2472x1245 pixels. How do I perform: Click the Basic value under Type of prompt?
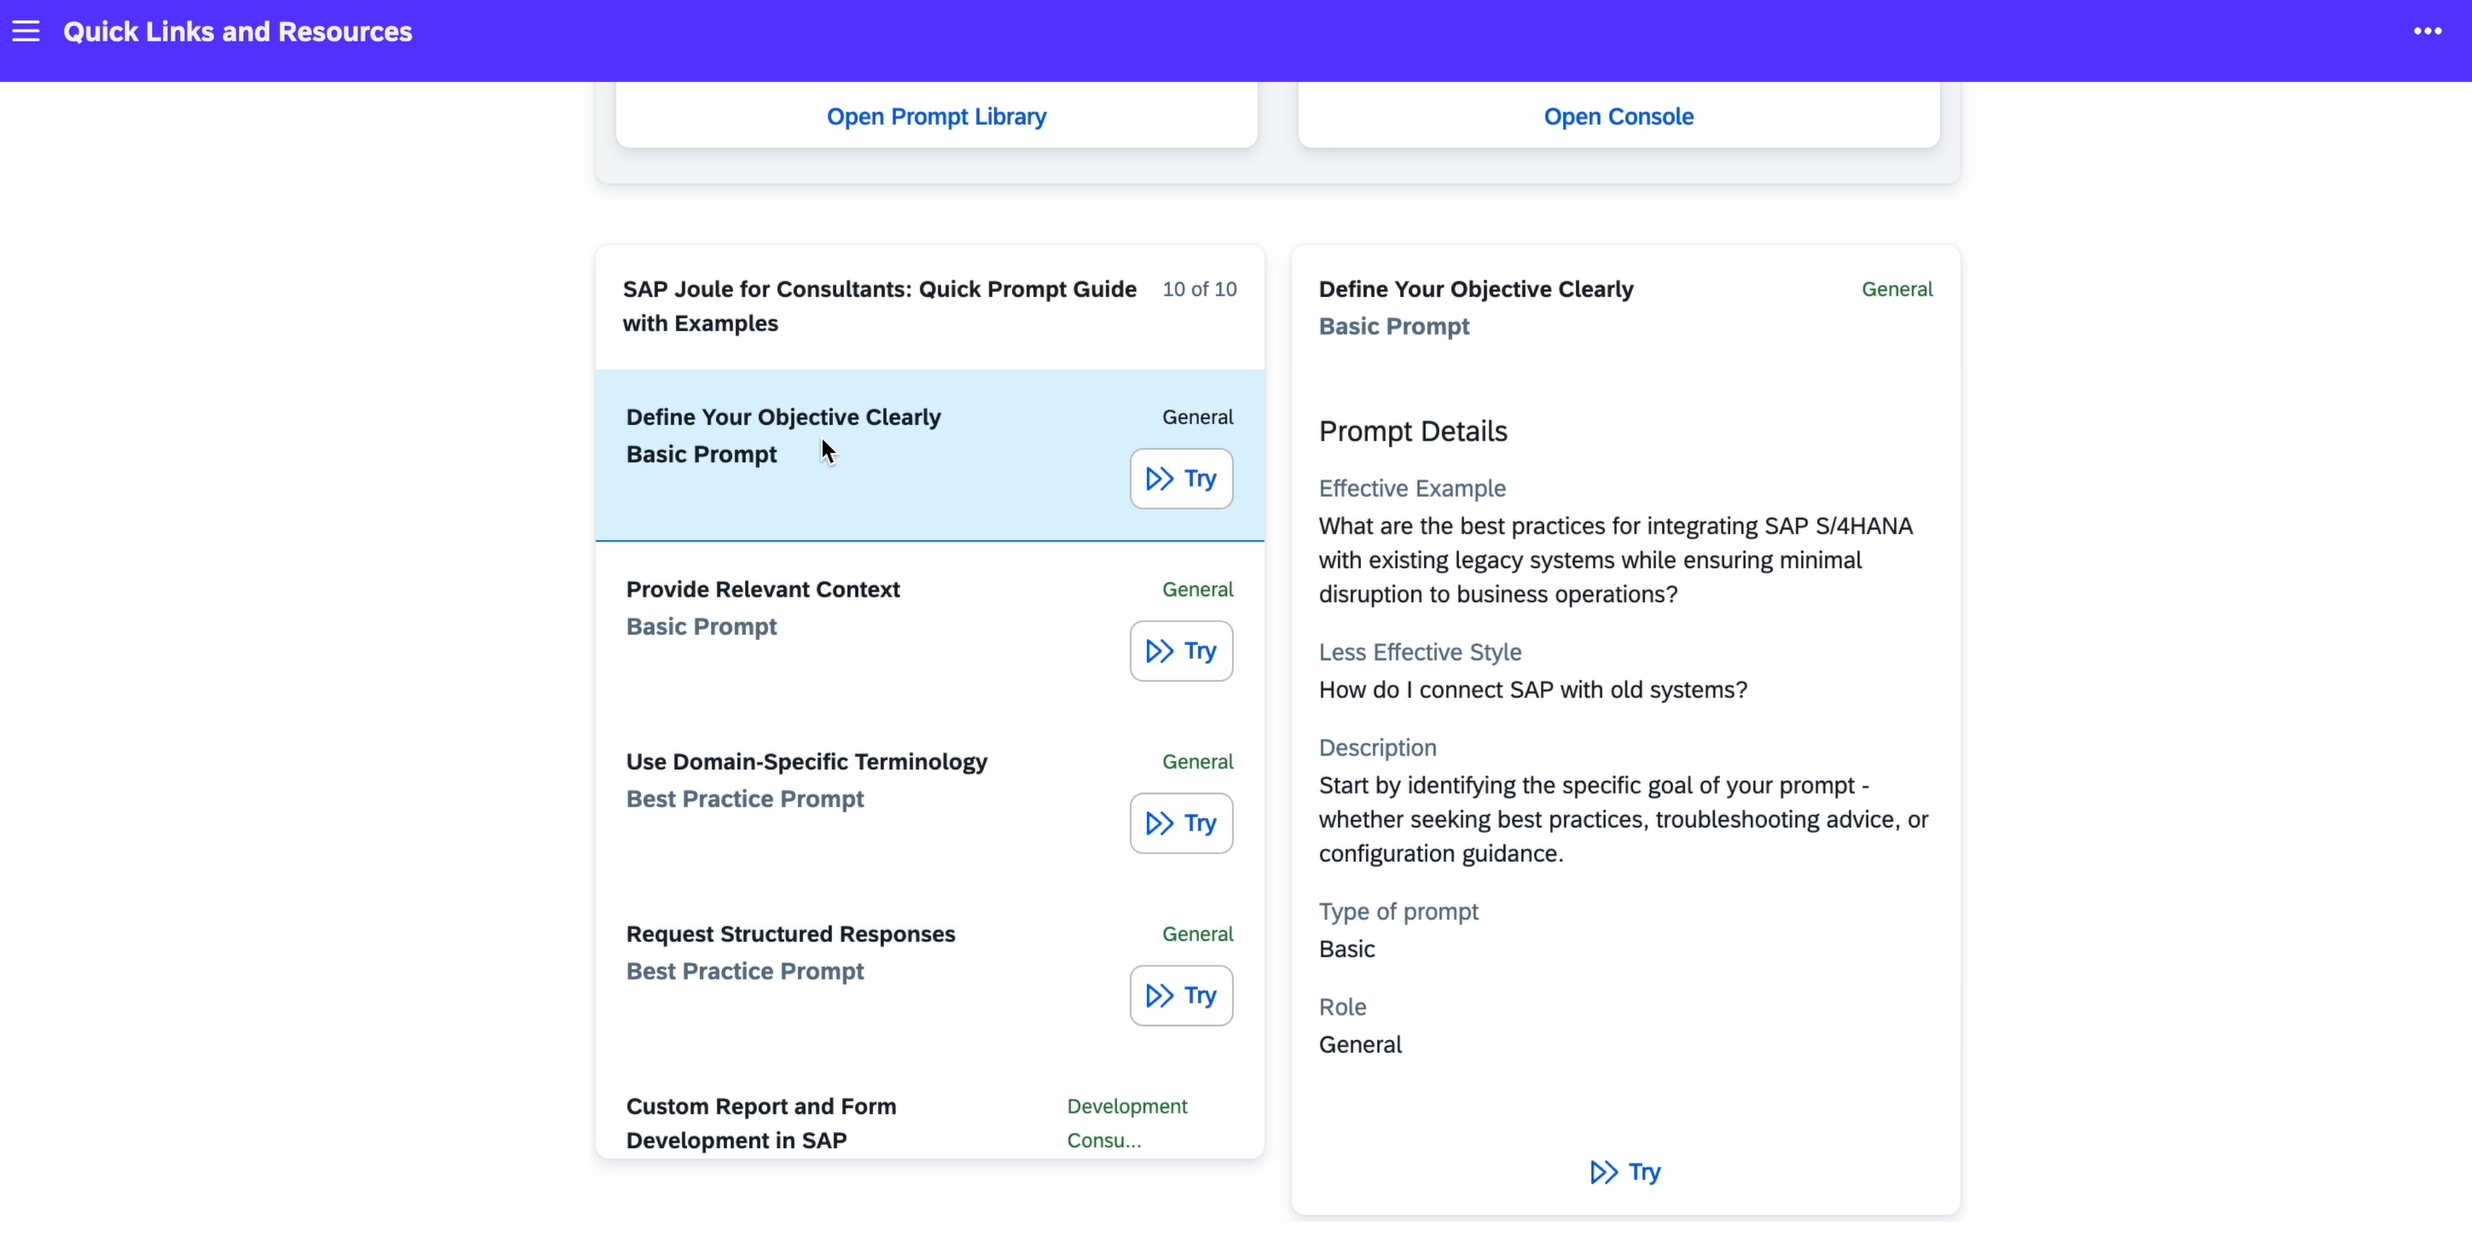1346,949
